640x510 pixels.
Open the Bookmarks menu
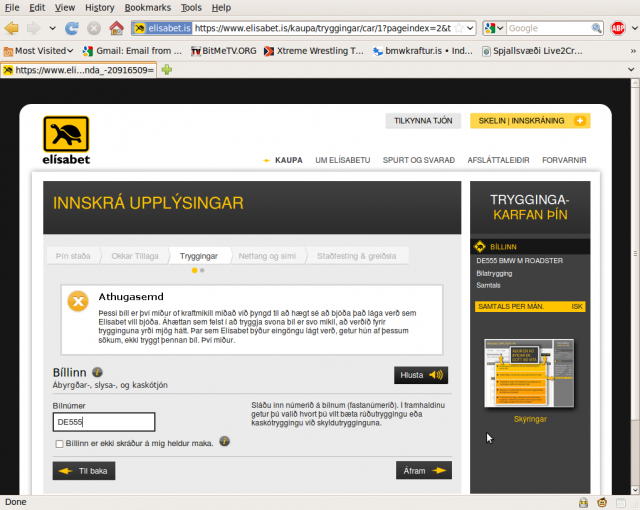(x=147, y=7)
